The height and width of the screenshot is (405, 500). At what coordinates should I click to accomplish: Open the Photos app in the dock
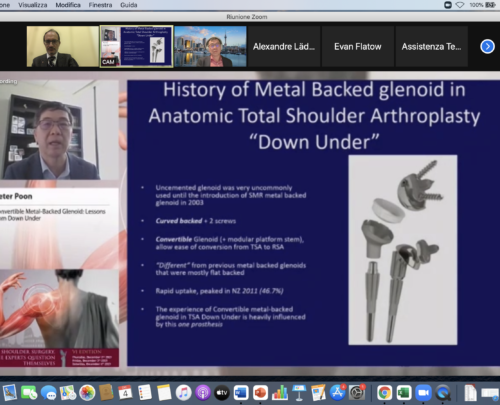pos(87,393)
